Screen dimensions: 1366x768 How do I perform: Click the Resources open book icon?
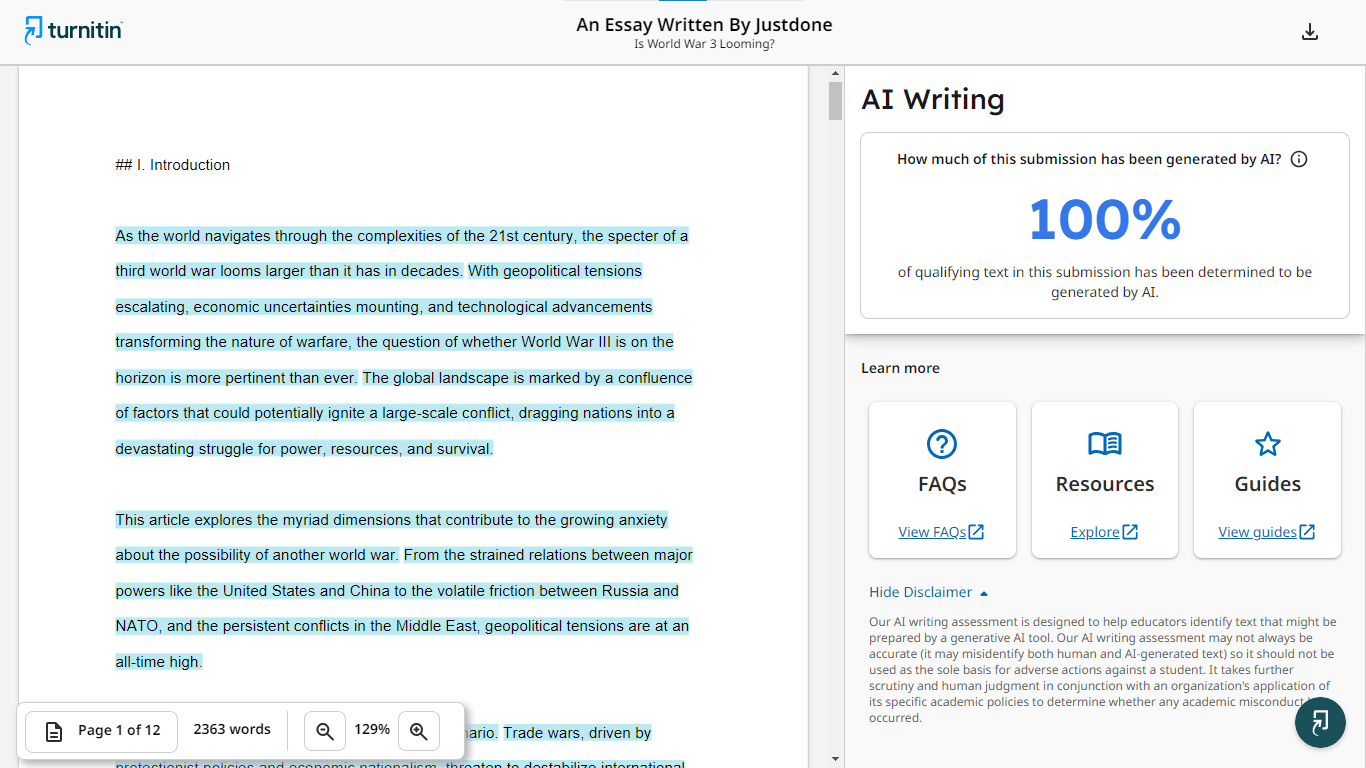tap(1105, 444)
